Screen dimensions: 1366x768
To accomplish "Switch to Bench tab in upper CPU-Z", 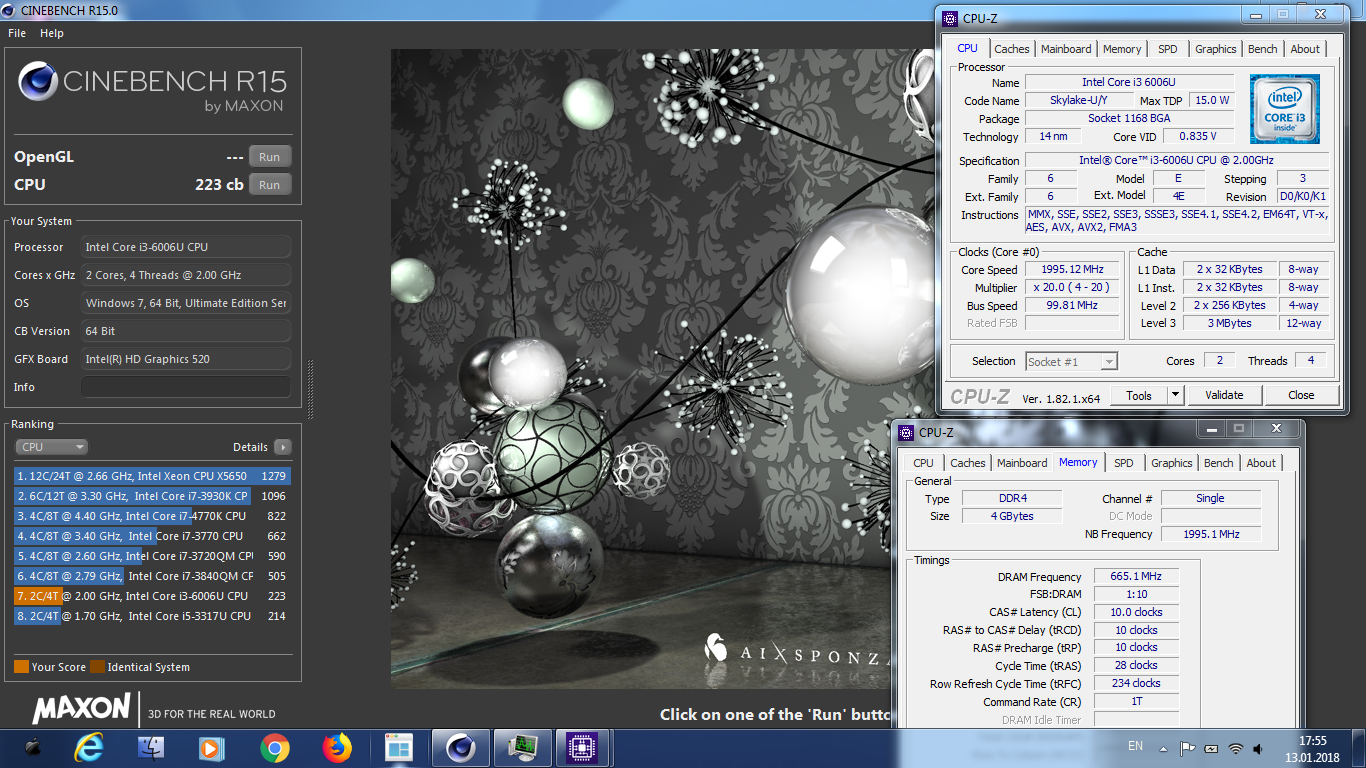I will coord(1263,49).
